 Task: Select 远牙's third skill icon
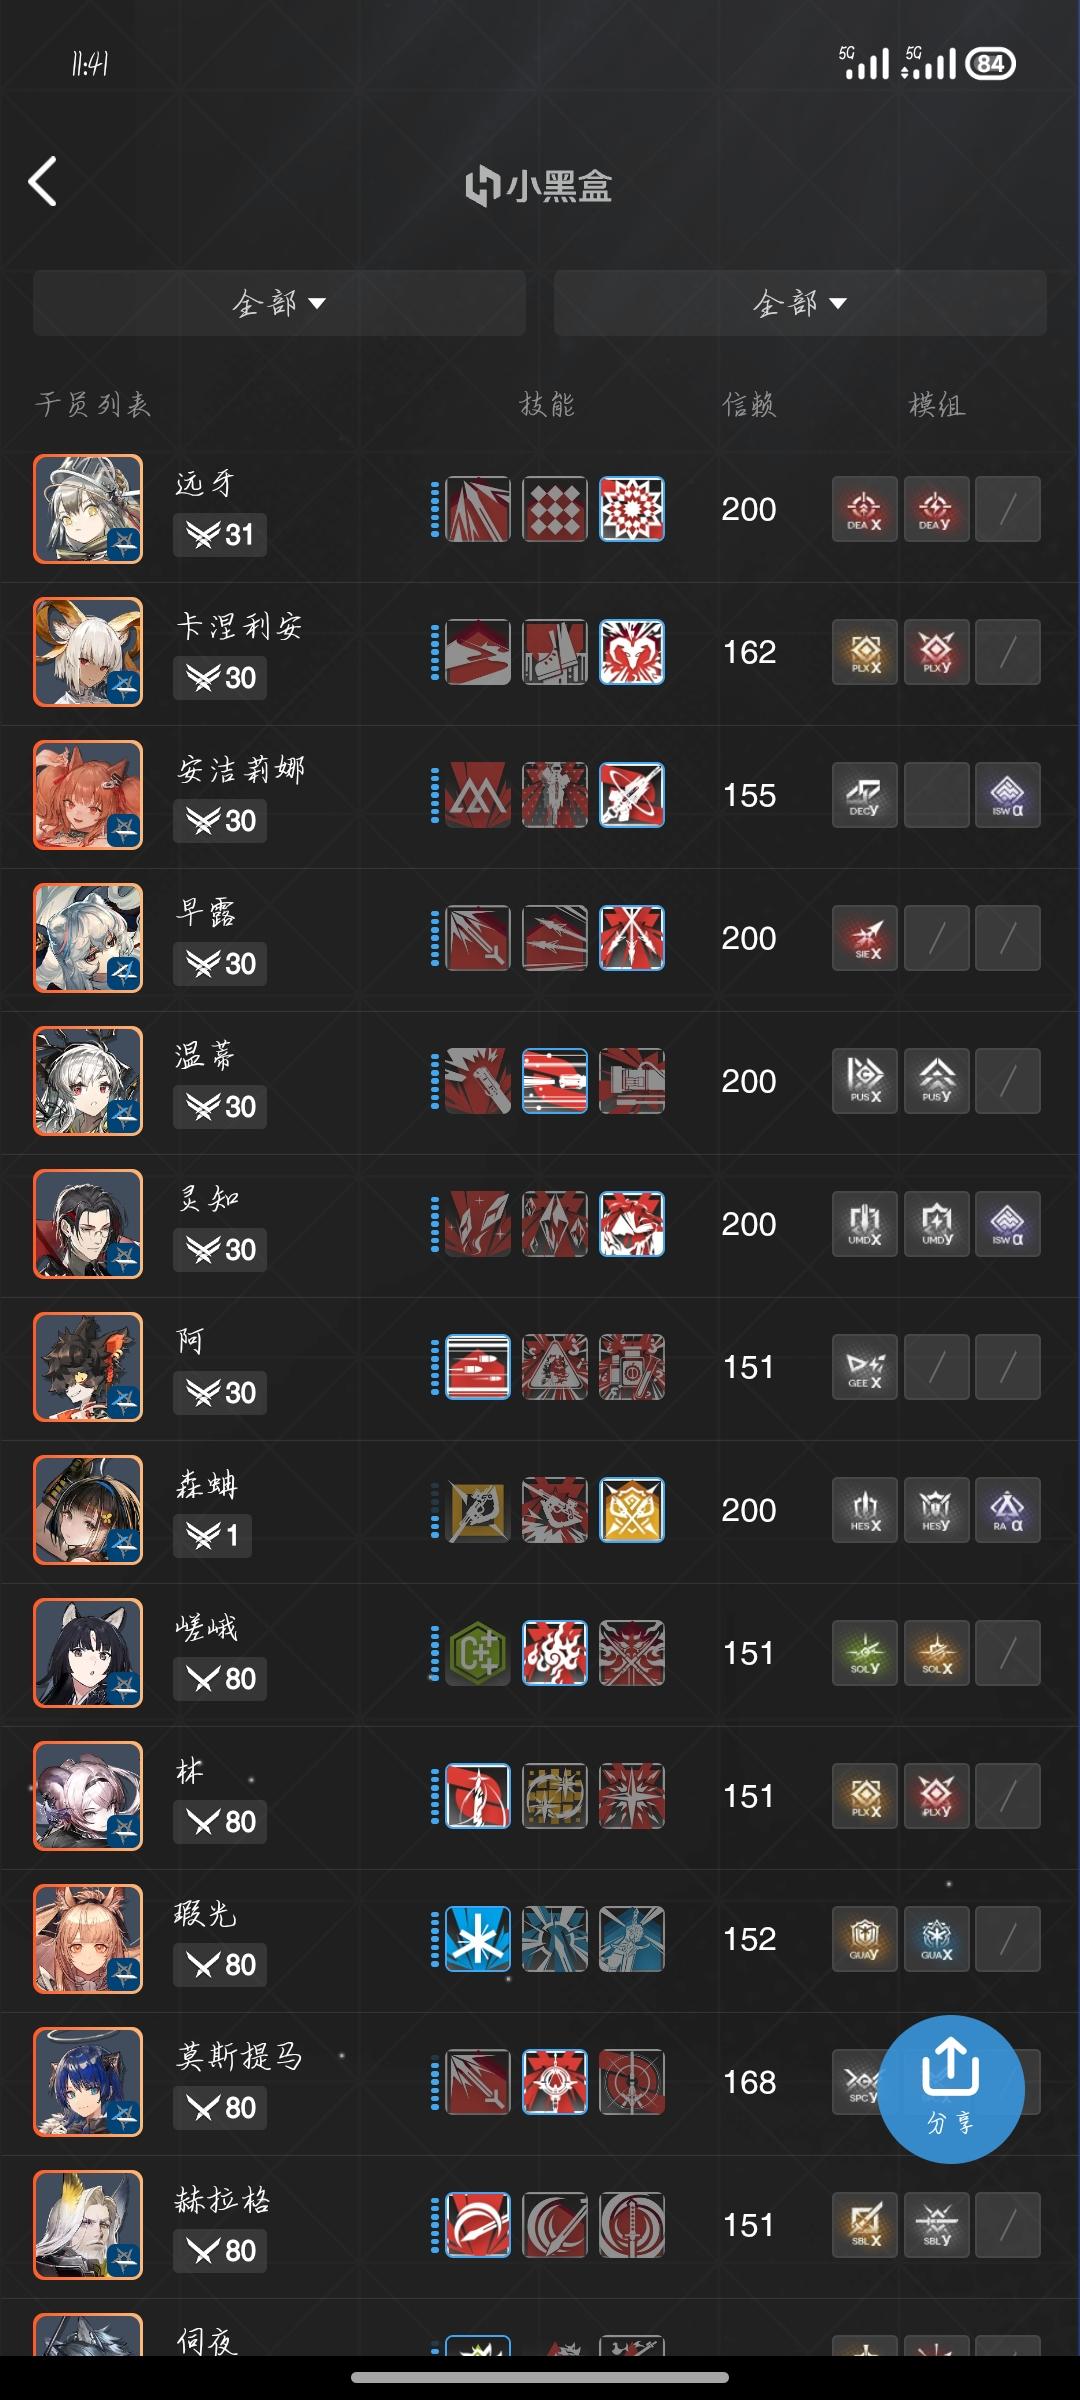[632, 509]
